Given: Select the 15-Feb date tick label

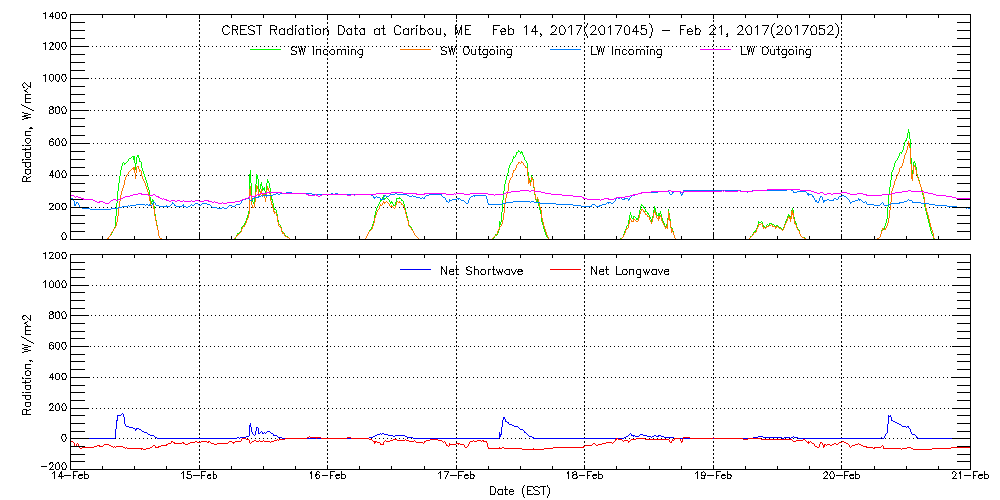Looking at the screenshot, I should click(x=200, y=477).
